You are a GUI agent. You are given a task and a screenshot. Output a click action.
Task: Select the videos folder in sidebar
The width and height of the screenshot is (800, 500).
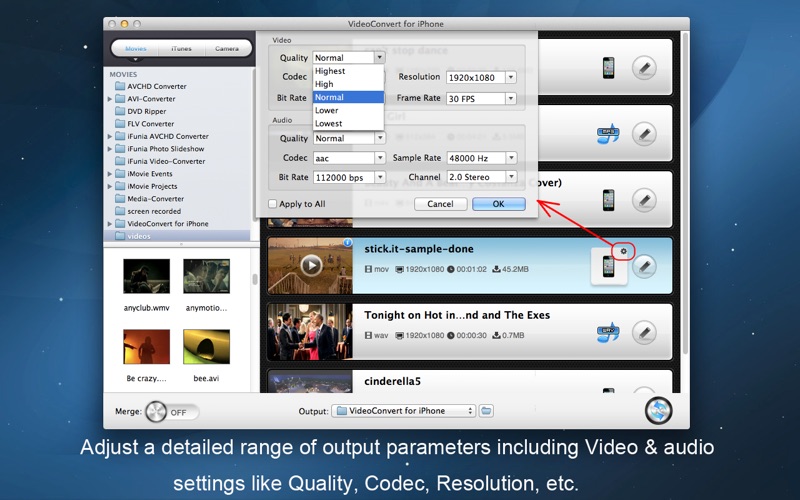(x=177, y=236)
